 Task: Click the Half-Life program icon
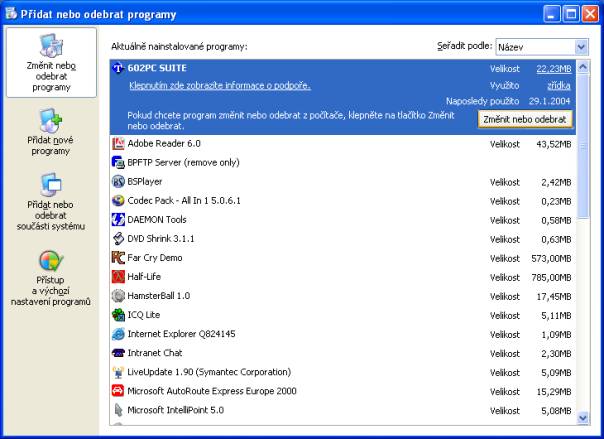[118, 277]
